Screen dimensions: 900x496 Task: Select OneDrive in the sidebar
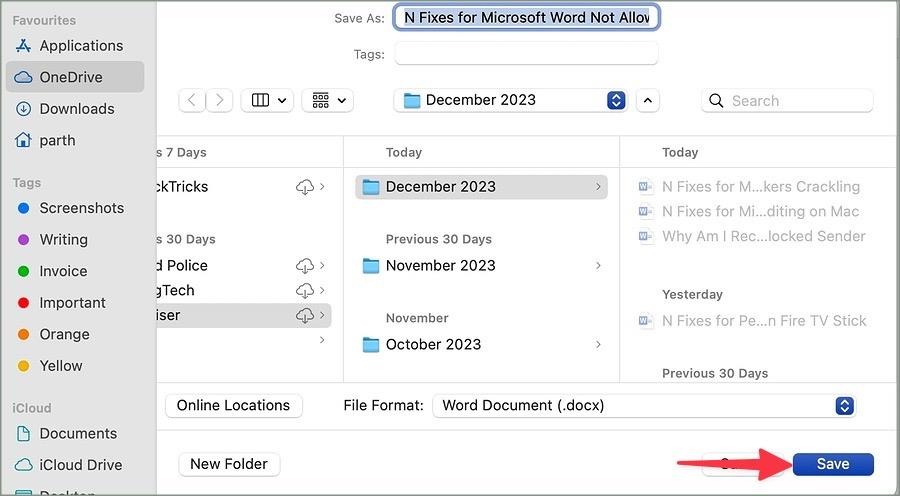click(x=75, y=77)
